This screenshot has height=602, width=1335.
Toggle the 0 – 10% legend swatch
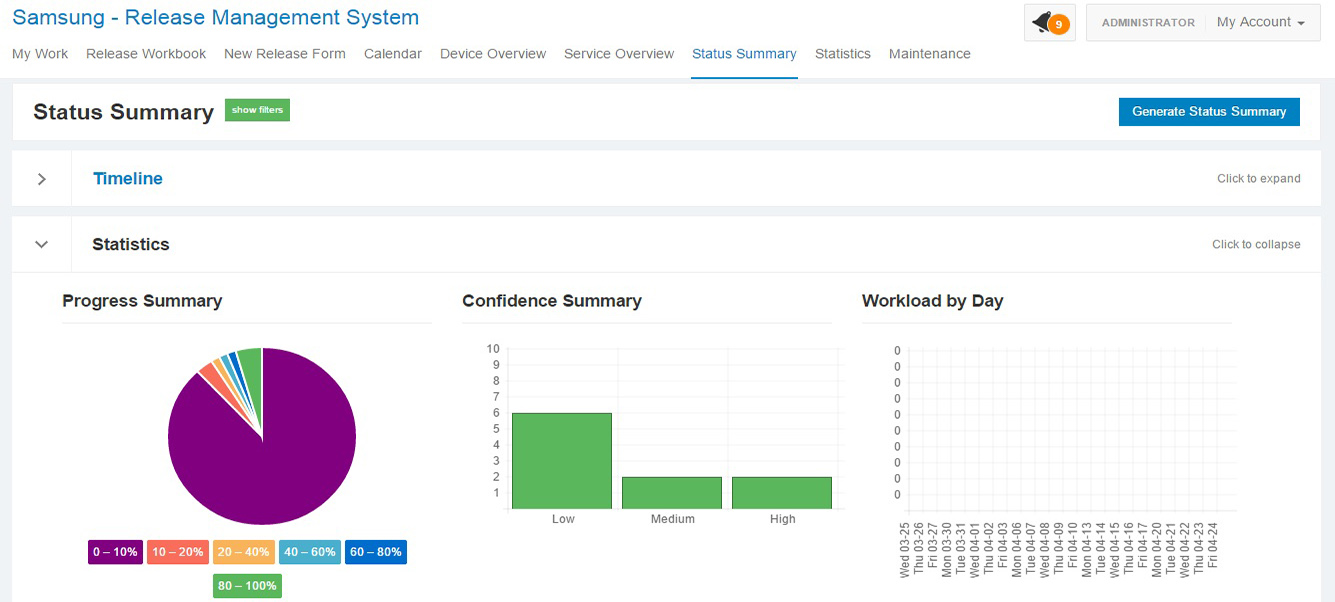point(115,552)
